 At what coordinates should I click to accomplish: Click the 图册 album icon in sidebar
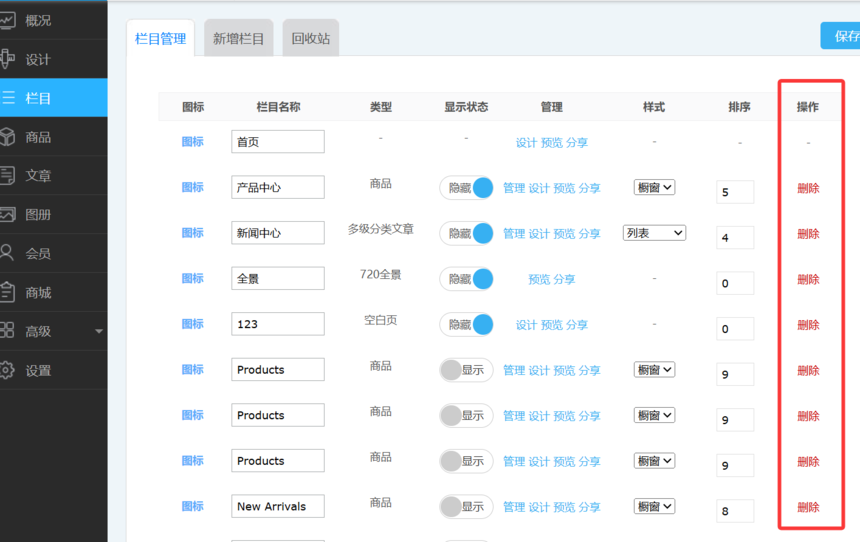(x=8, y=215)
